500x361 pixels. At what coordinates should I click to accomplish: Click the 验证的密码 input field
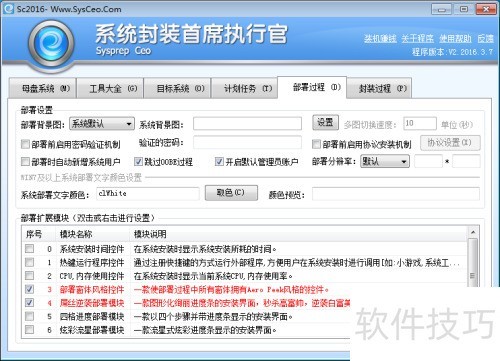tap(247, 142)
